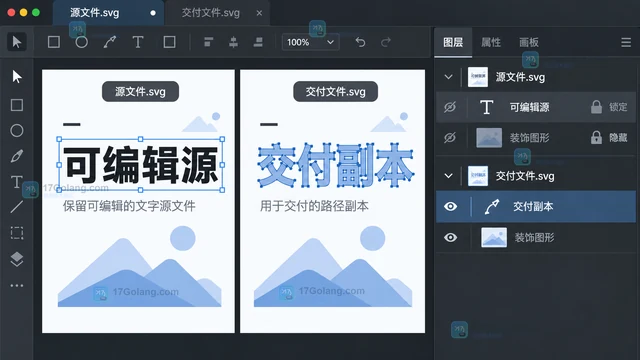Show more tools via three dots
Screen dimensions: 640x360
(x=17, y=285)
